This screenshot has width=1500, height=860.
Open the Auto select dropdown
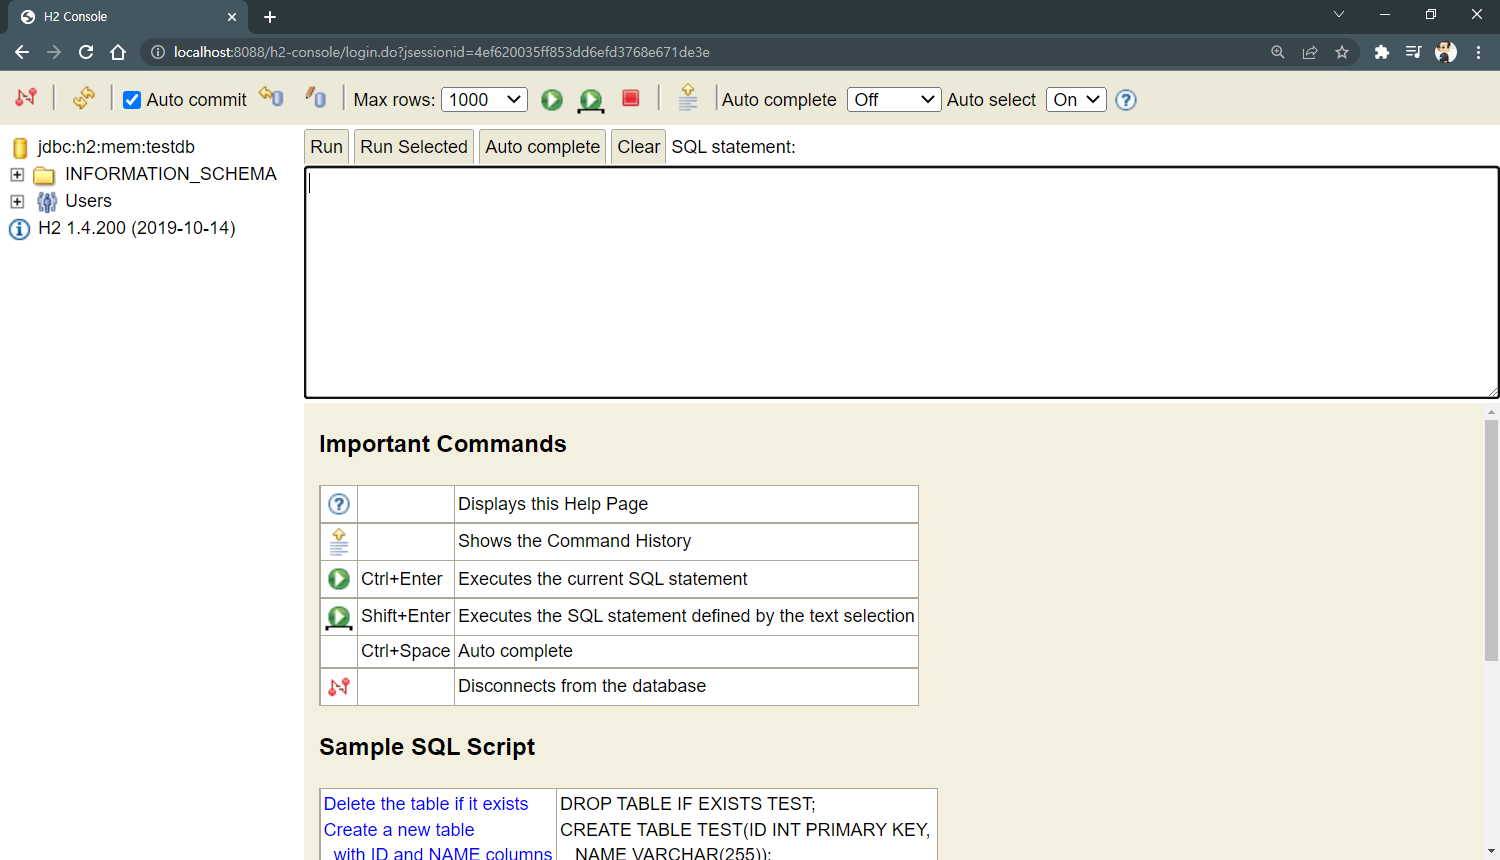click(x=1076, y=100)
